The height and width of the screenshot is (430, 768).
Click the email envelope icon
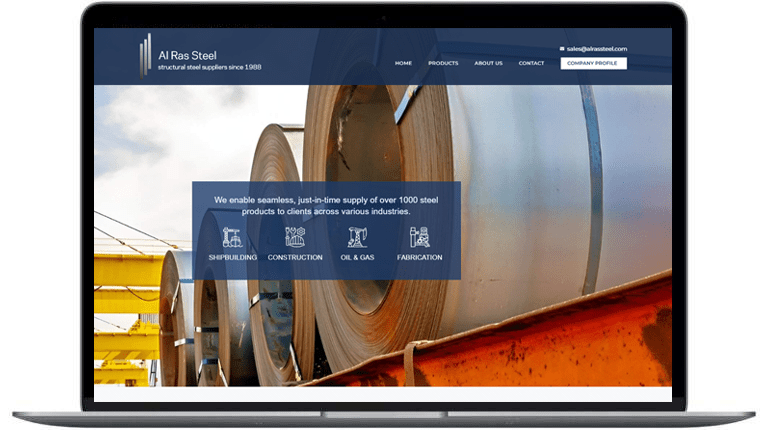pos(562,48)
